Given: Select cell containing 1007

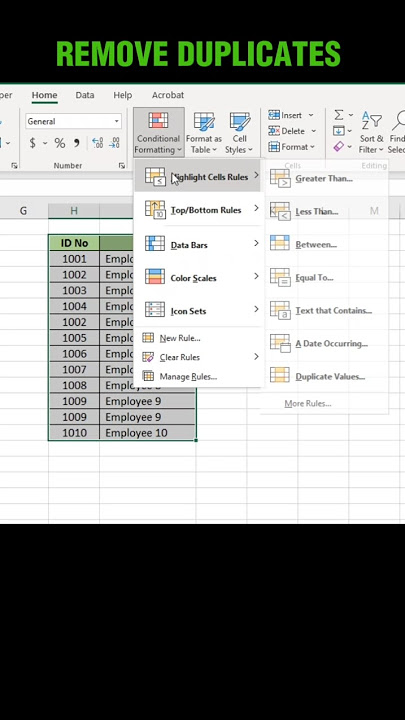Looking at the screenshot, I should (74, 370).
